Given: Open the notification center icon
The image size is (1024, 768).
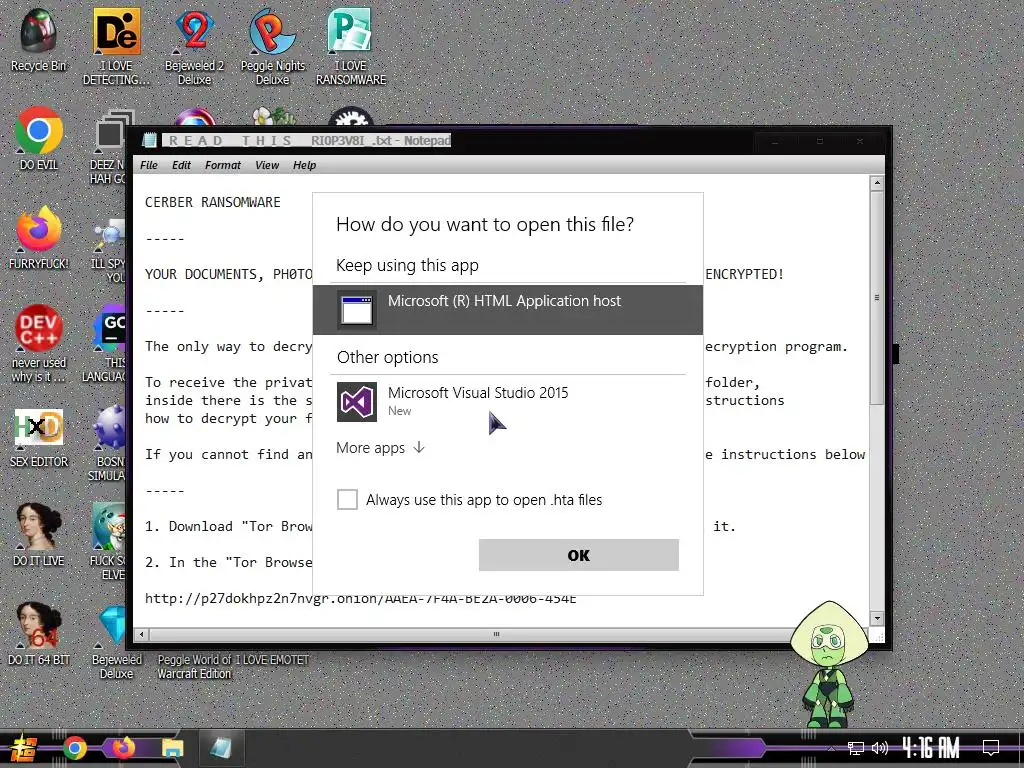Looking at the screenshot, I should coord(991,748).
